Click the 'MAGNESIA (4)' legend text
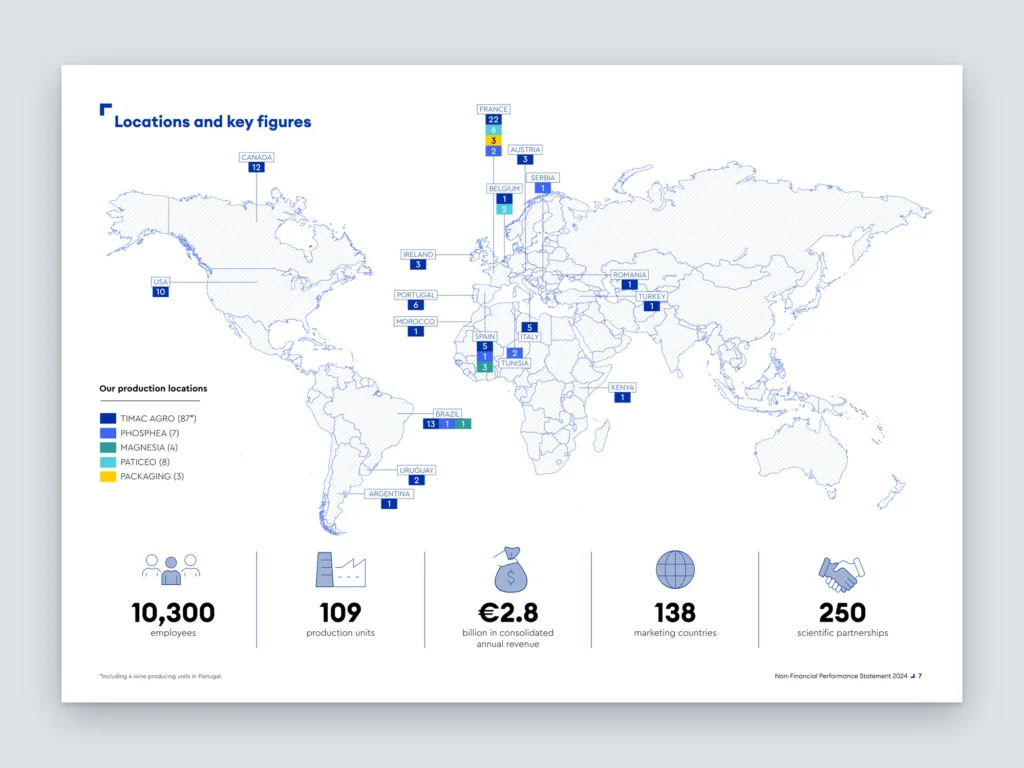The height and width of the screenshot is (768, 1024). (x=149, y=447)
